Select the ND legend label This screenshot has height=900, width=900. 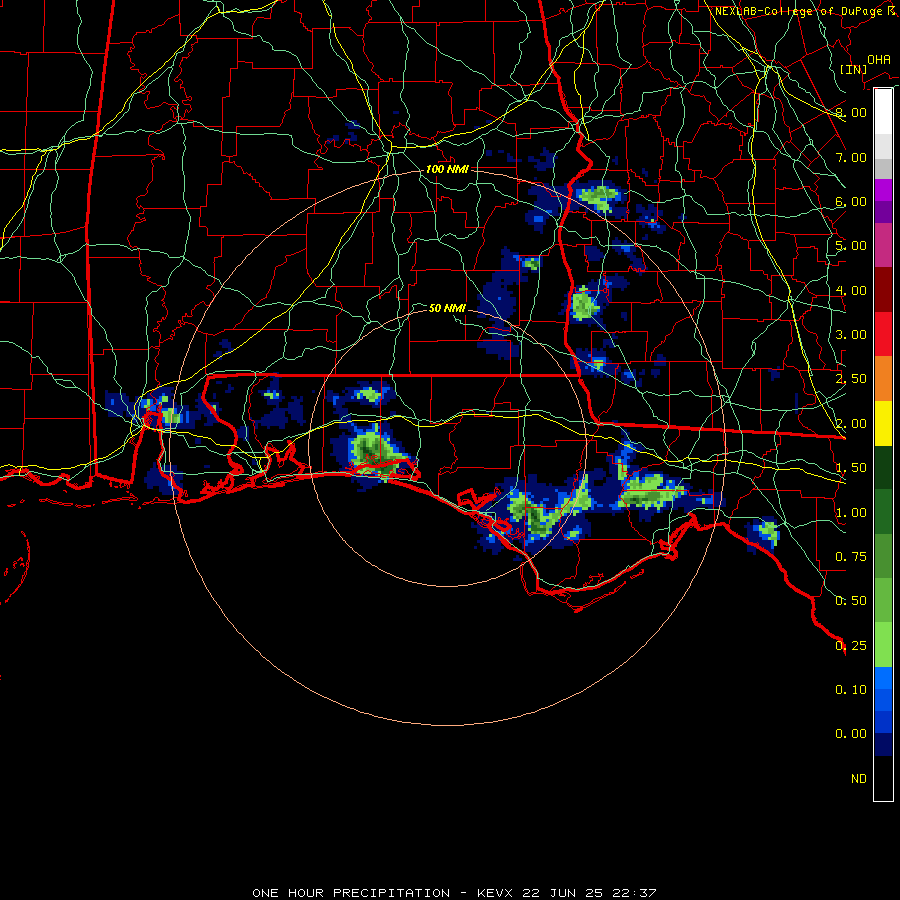[x=859, y=779]
